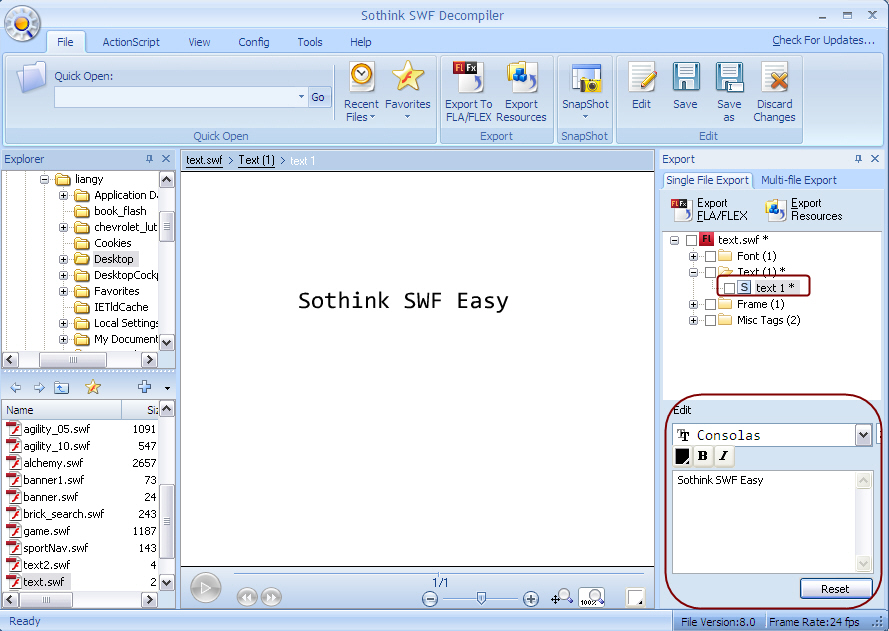Play the SWF movie
Screen dimensions: 889x631
coord(205,588)
